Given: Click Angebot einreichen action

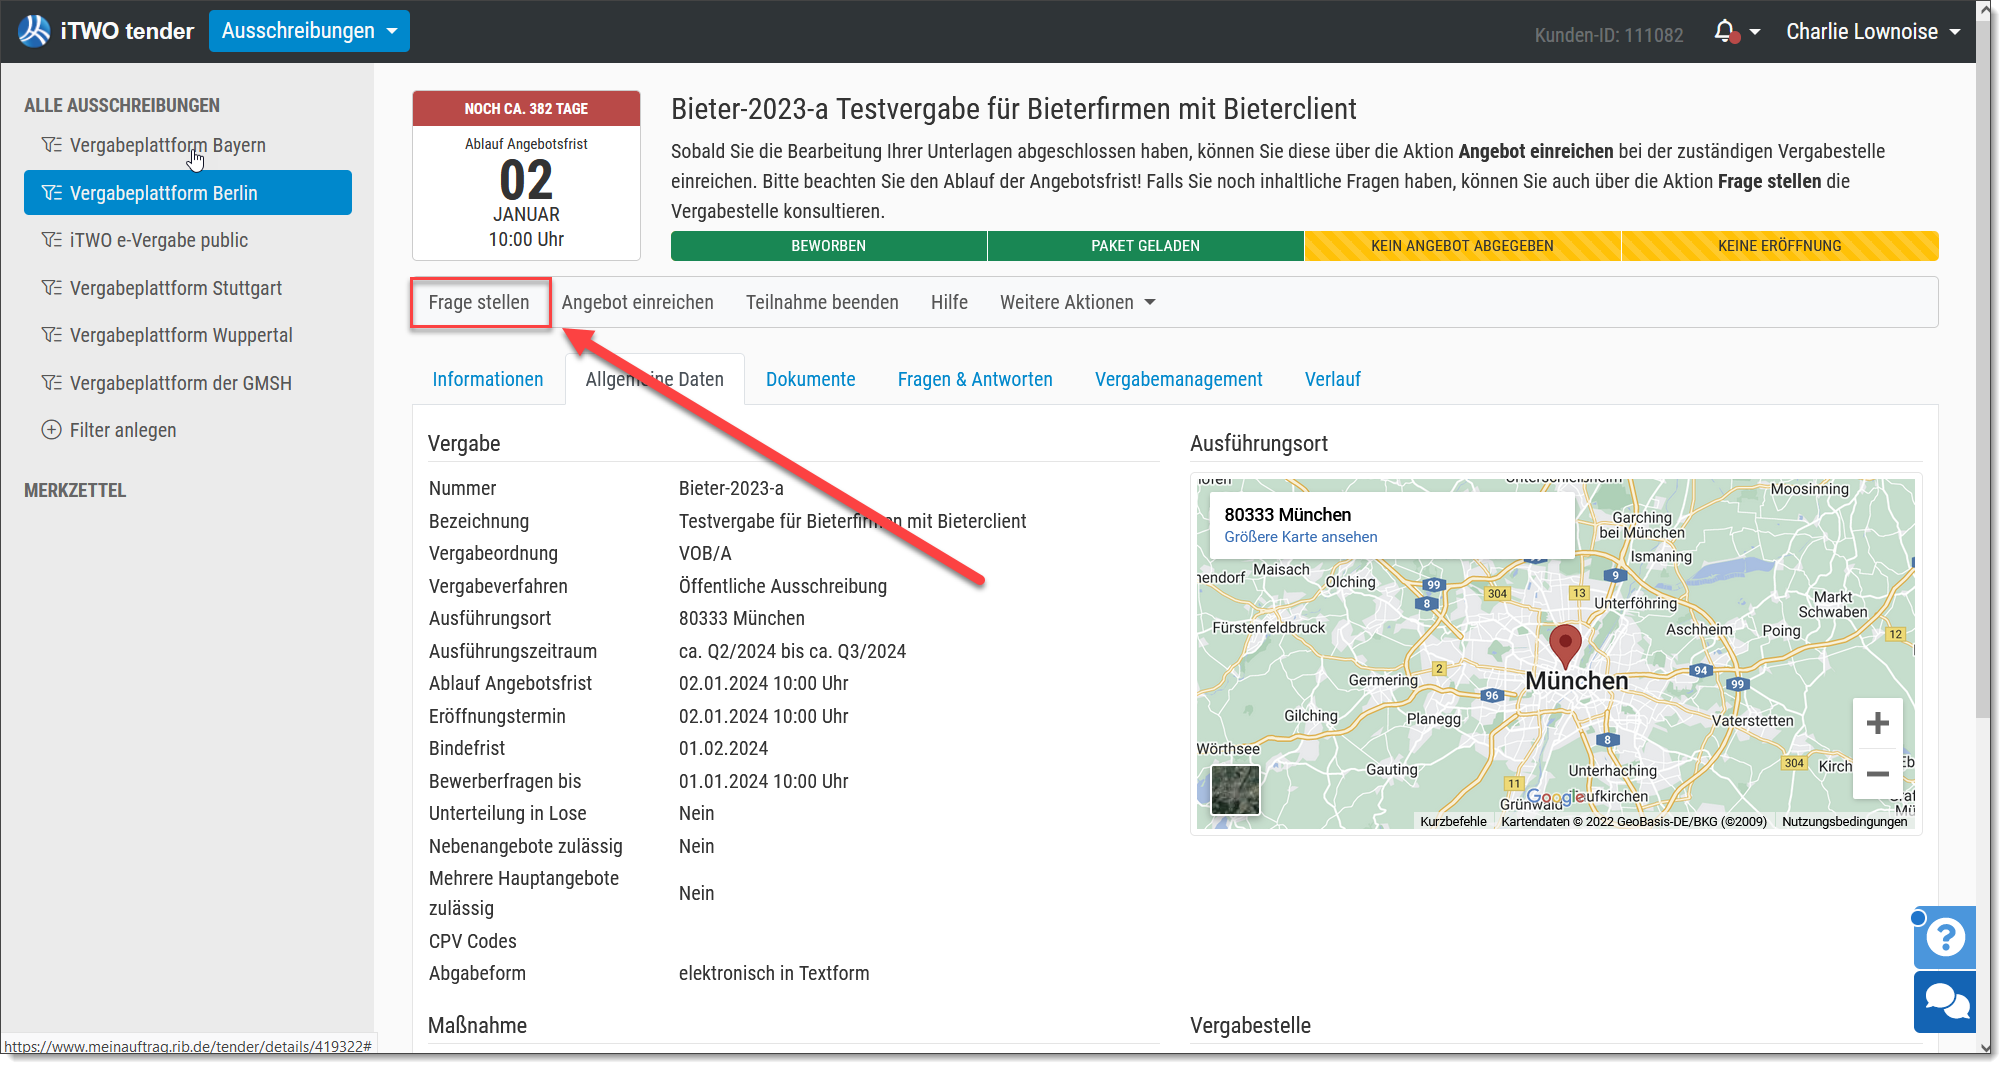Looking at the screenshot, I should coord(637,302).
